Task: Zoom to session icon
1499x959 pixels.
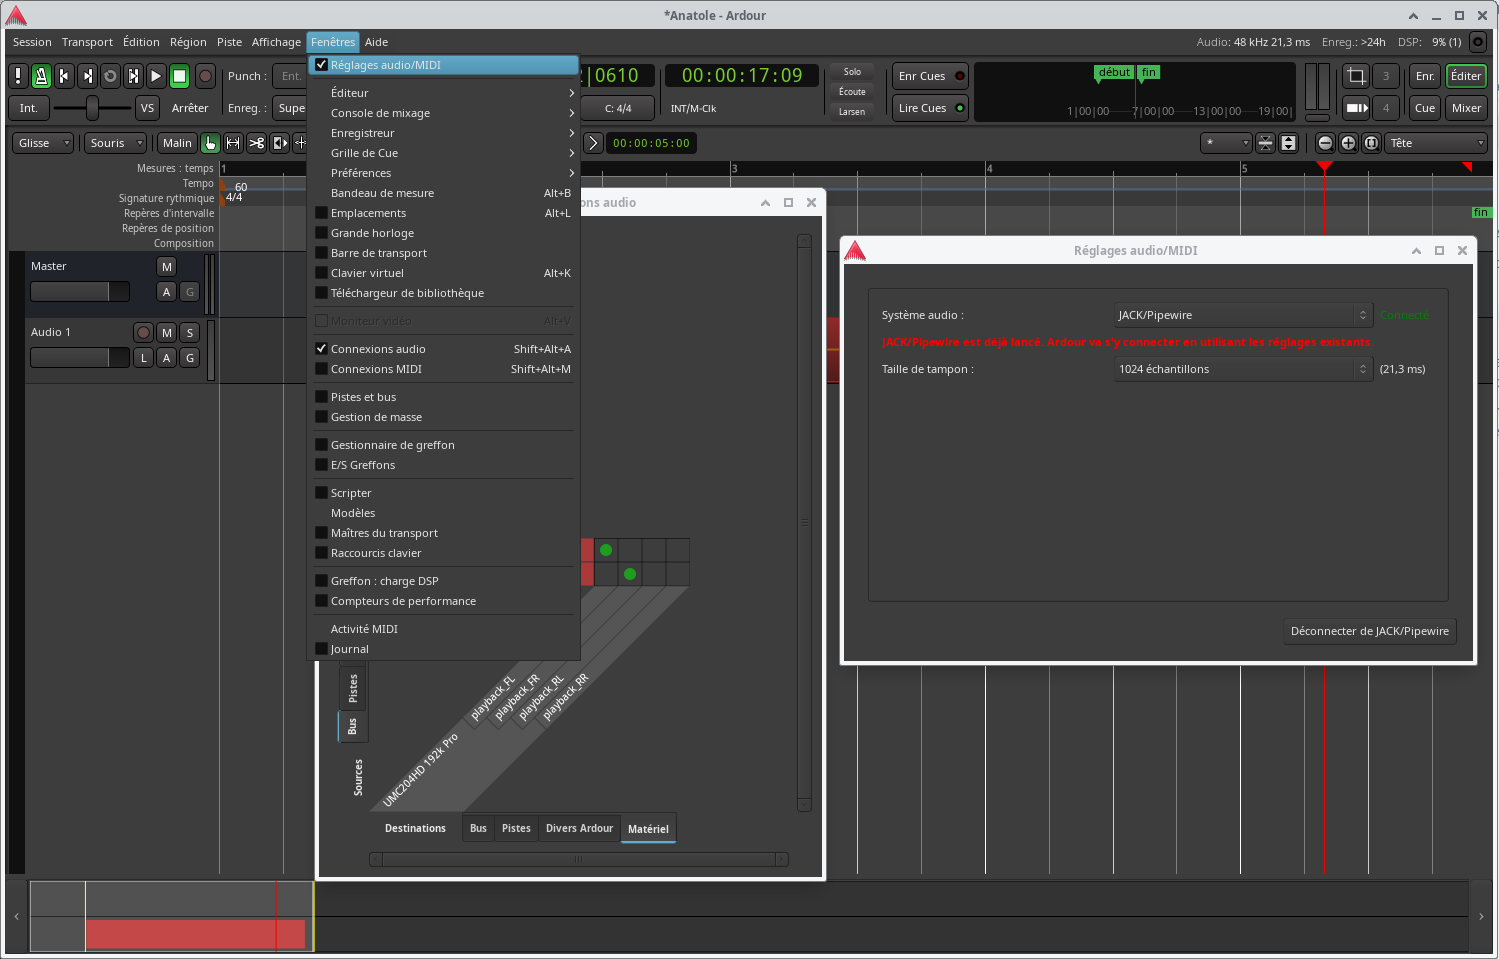Action: click(x=1371, y=143)
